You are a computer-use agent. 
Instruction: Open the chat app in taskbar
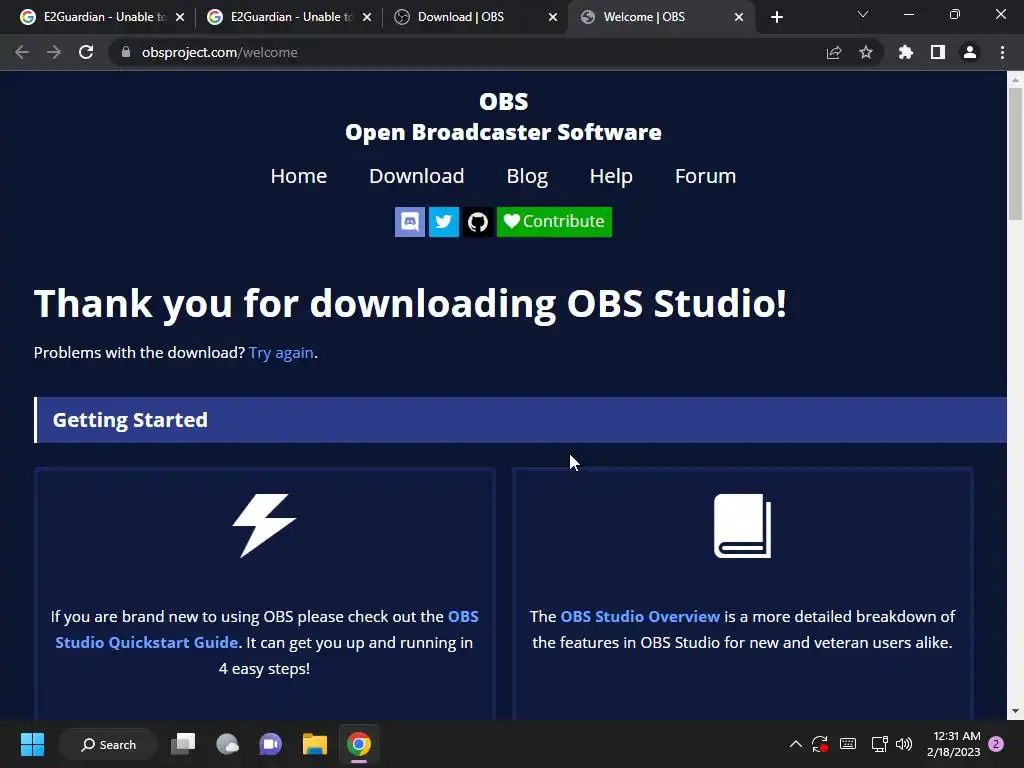(x=270, y=744)
